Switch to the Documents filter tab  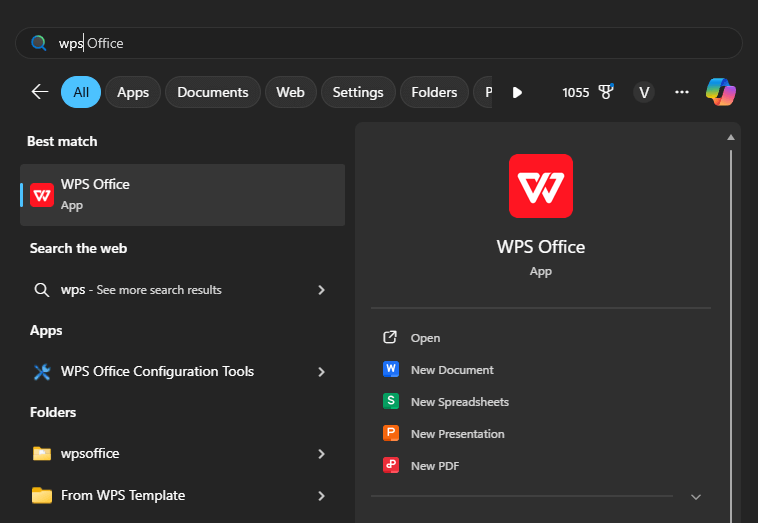213,92
